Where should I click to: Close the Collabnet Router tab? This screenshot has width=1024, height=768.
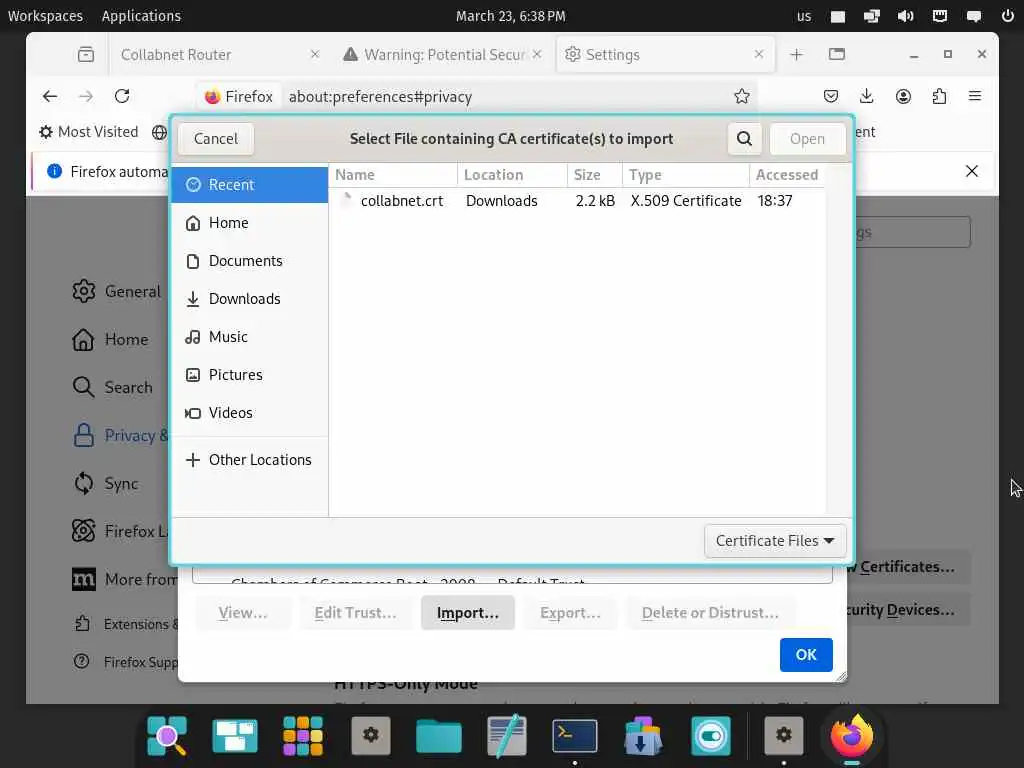(315, 54)
